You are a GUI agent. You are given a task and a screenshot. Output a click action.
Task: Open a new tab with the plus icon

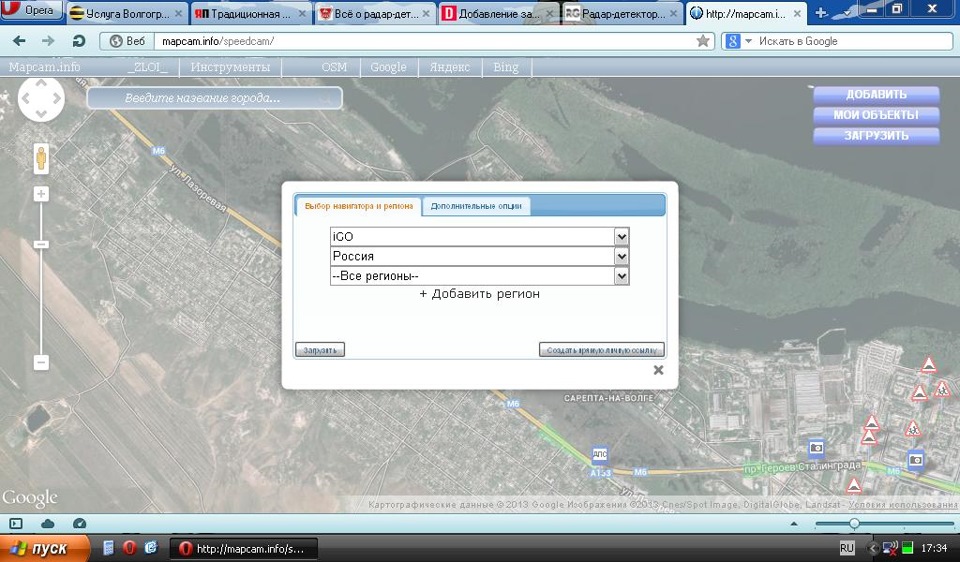(821, 13)
